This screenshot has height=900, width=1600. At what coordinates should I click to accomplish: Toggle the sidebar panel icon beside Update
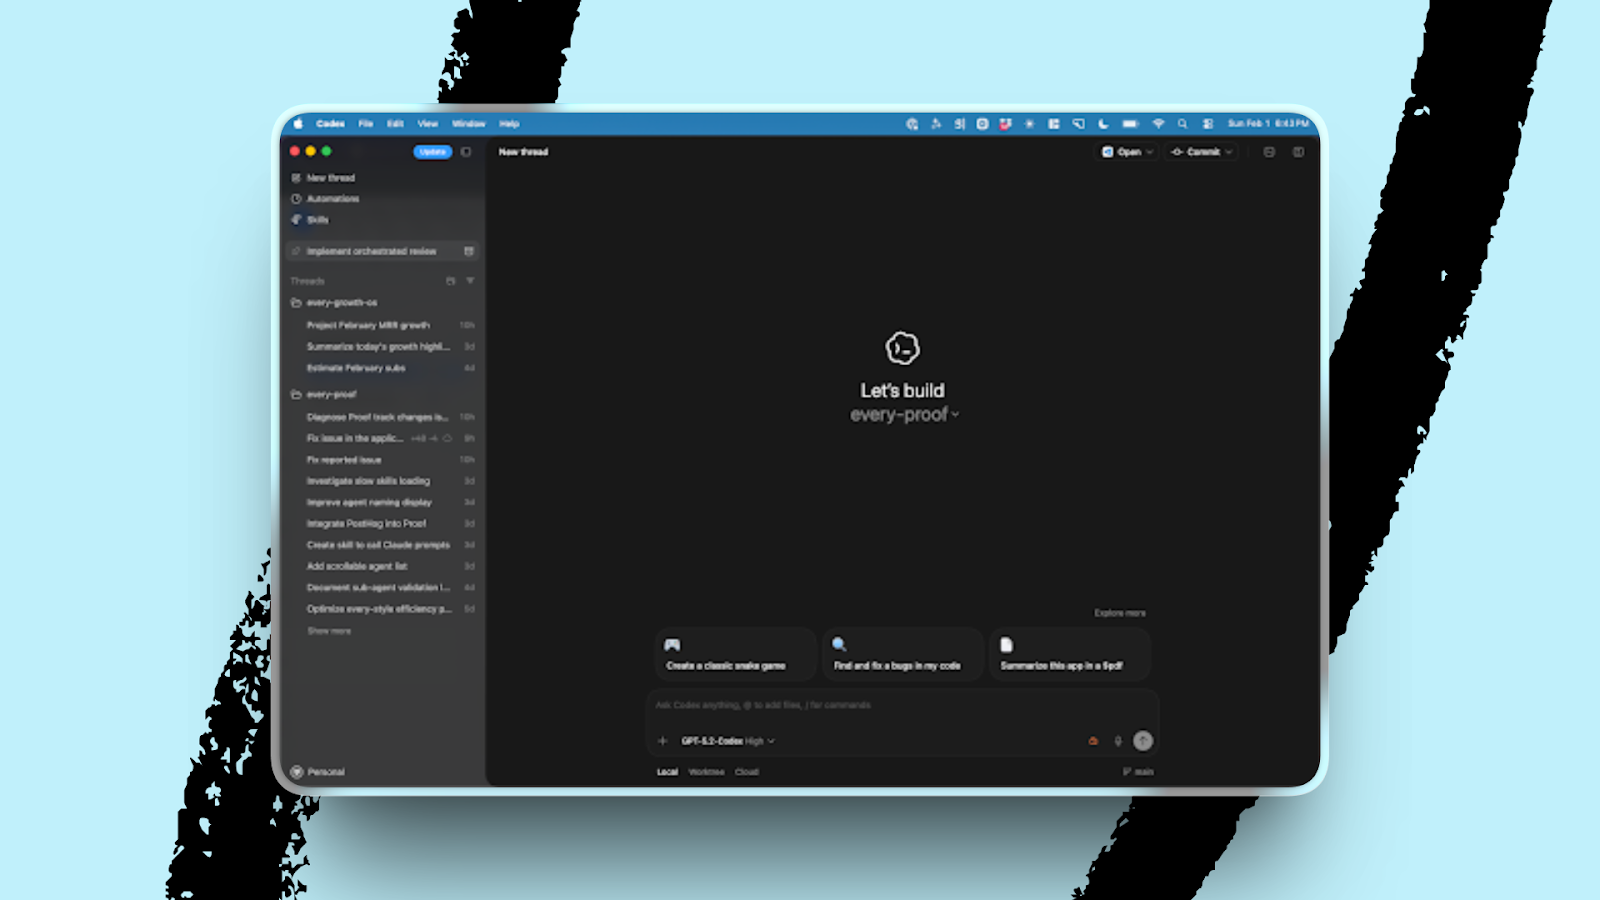pos(466,152)
